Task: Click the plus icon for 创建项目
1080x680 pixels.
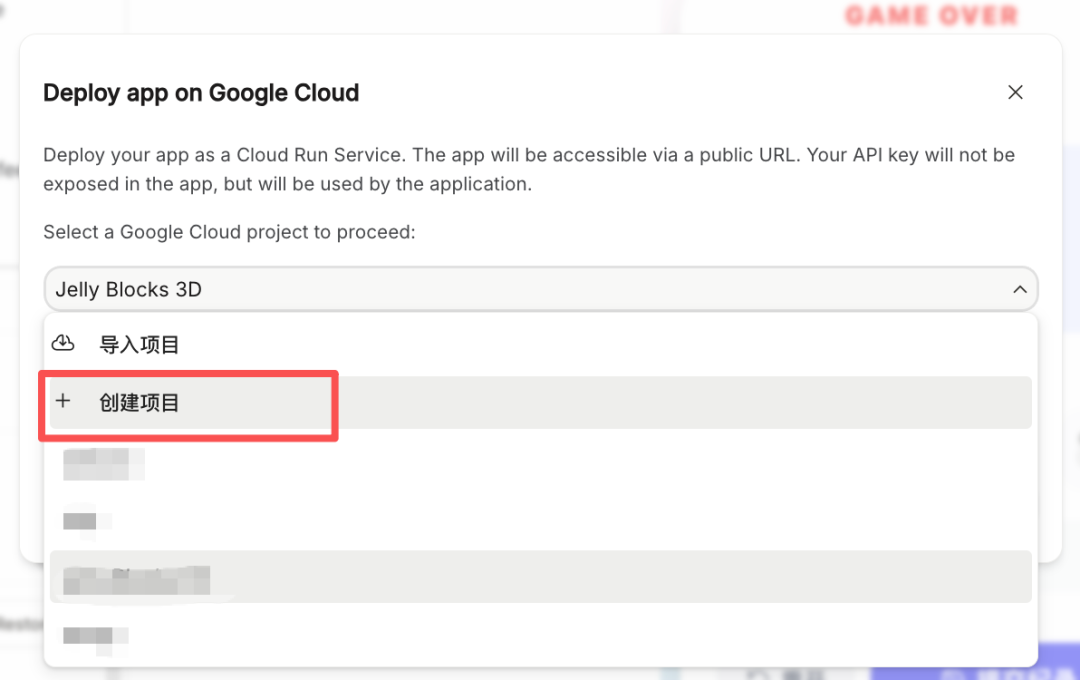Action: click(63, 402)
